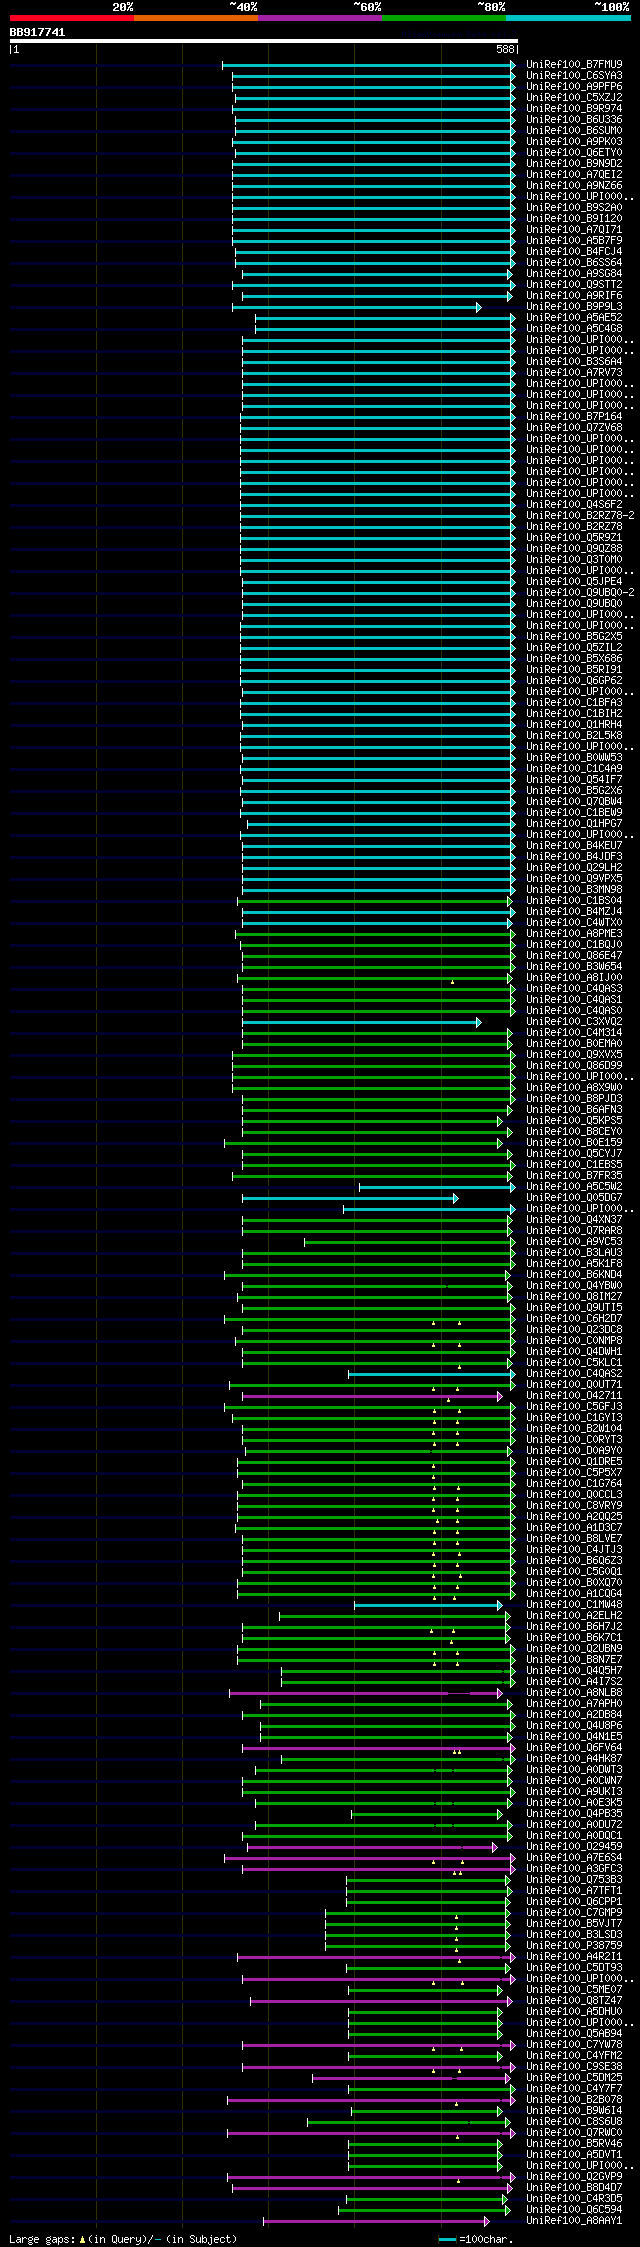This screenshot has width=640, height=2247.
Task: Select hit UniRef100_Q9XVX5
Action: tap(574, 1054)
